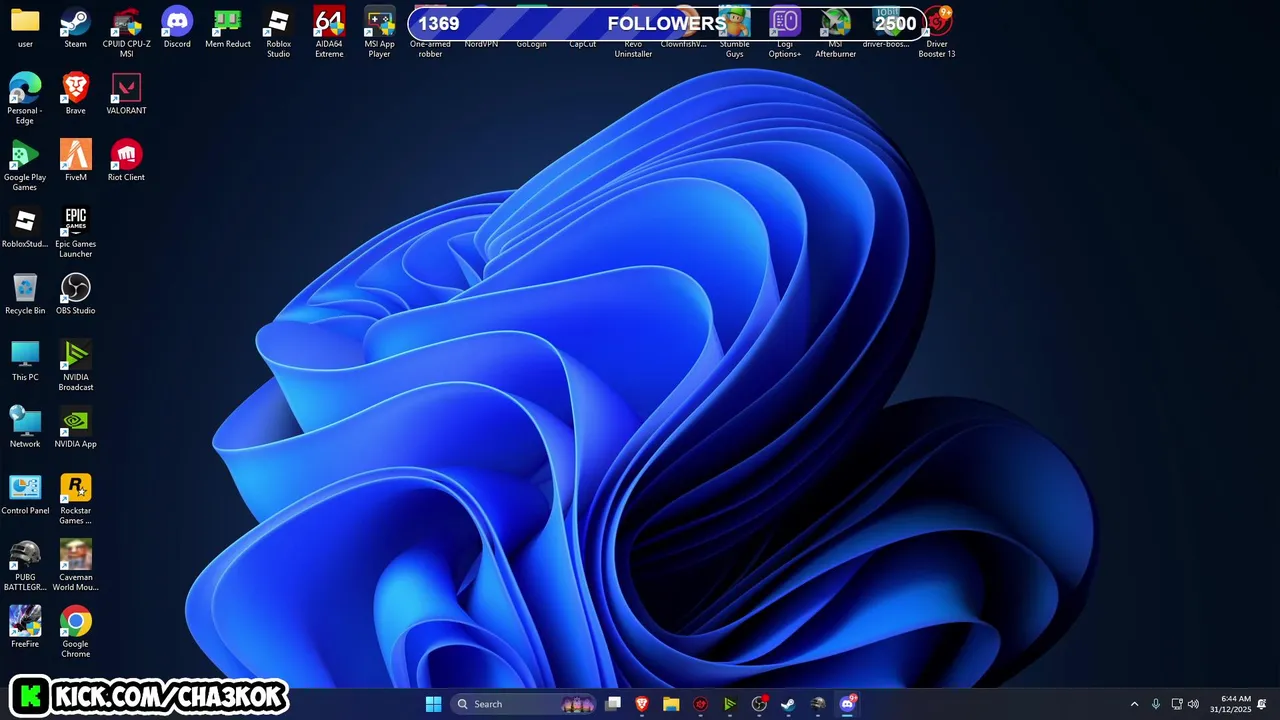1280x720 pixels.
Task: Launch Rockstar Games Launcher shortcut
Action: (75, 488)
